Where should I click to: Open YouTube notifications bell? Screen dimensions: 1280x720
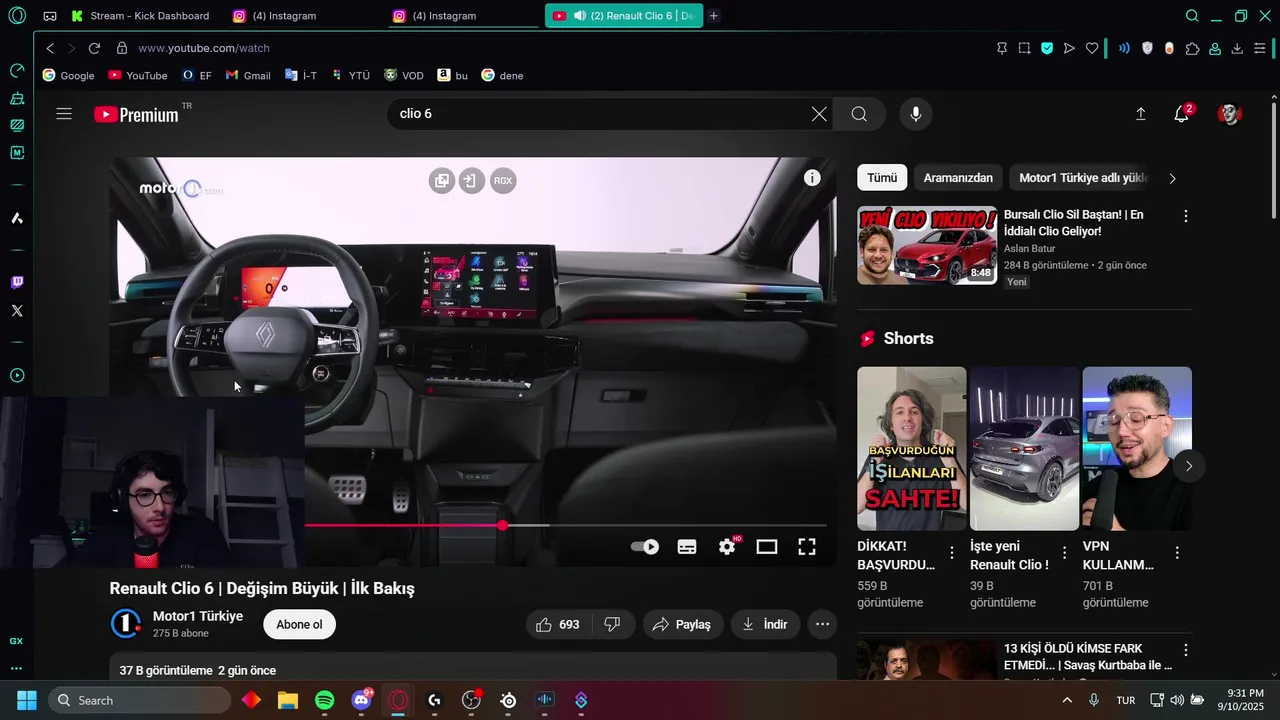point(1182,114)
